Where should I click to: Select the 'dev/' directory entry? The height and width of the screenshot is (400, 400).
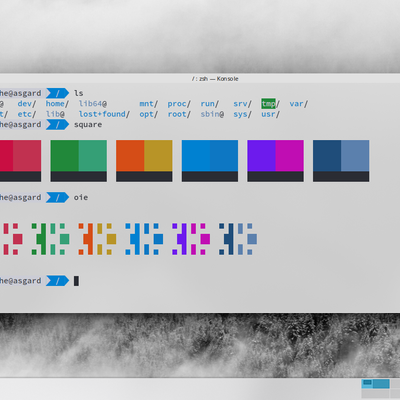click(x=27, y=104)
